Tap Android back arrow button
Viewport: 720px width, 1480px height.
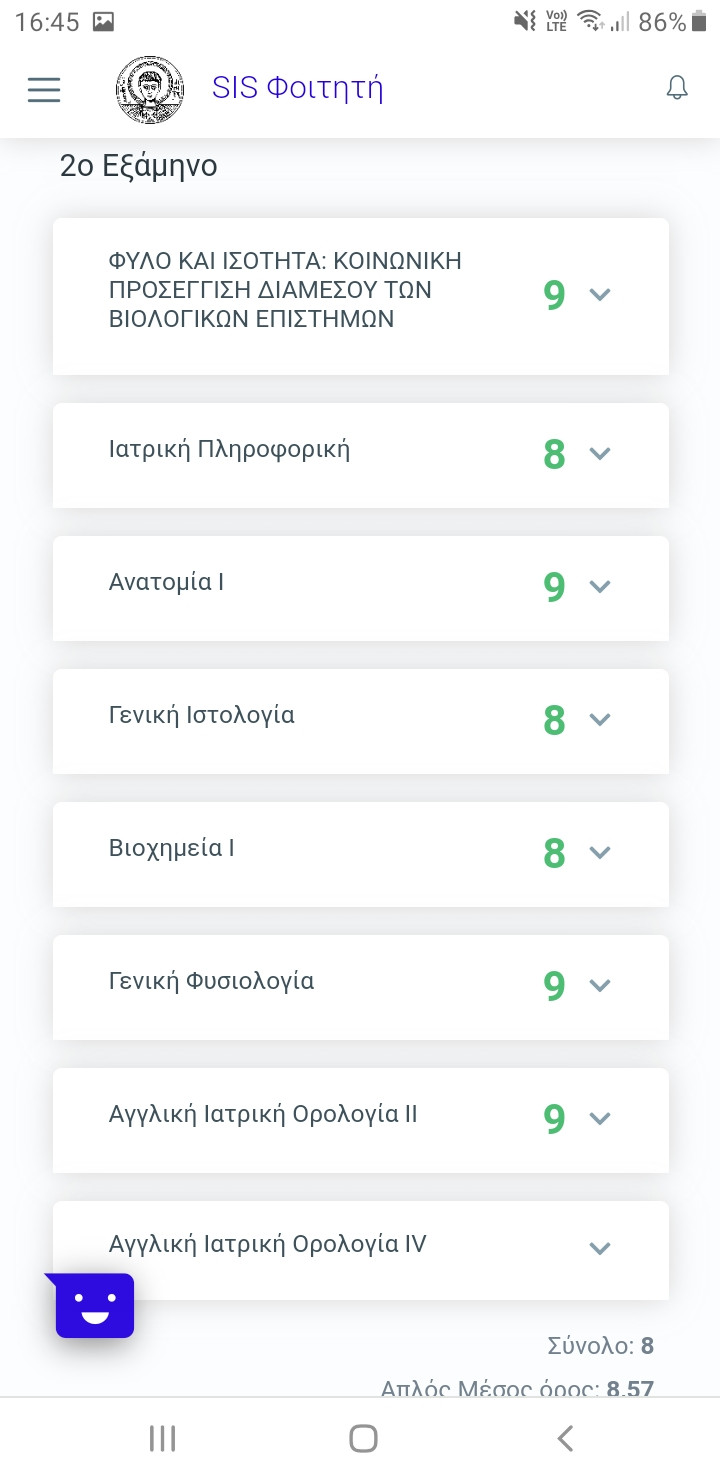pyautogui.click(x=565, y=1438)
